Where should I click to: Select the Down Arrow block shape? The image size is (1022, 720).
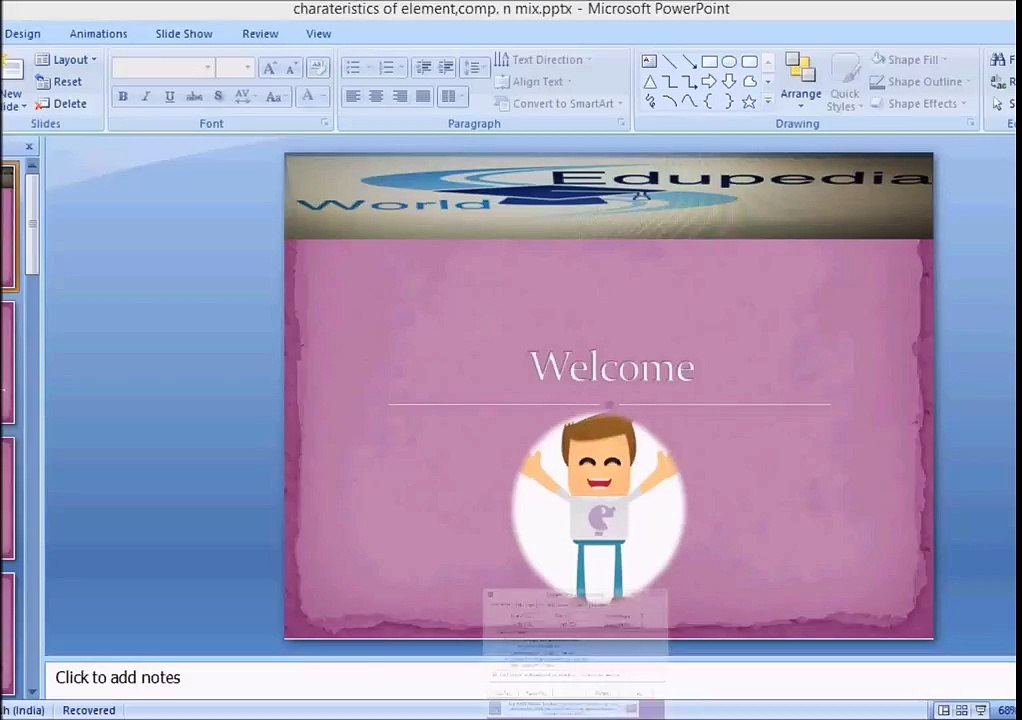coord(729,81)
